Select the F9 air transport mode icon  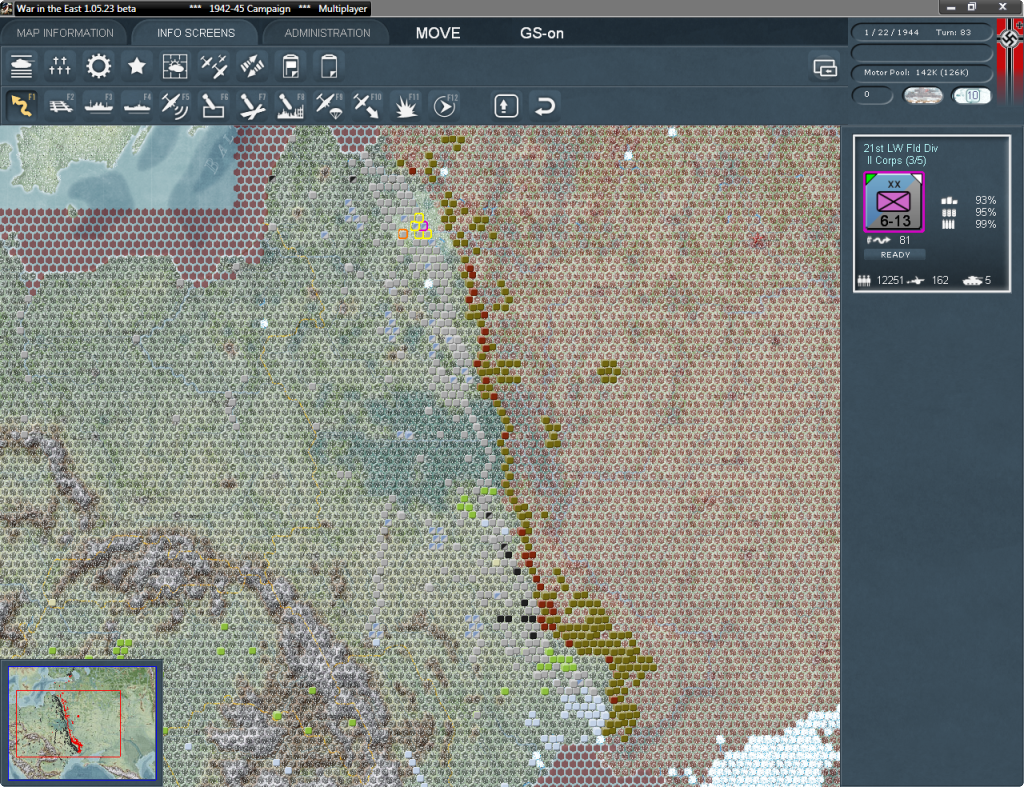pos(329,106)
